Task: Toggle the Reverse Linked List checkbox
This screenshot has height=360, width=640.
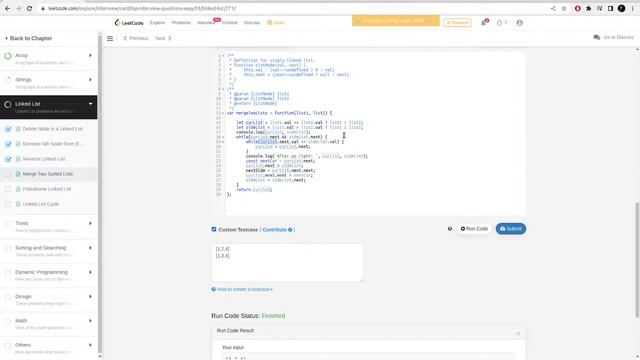Action: (x=8, y=159)
